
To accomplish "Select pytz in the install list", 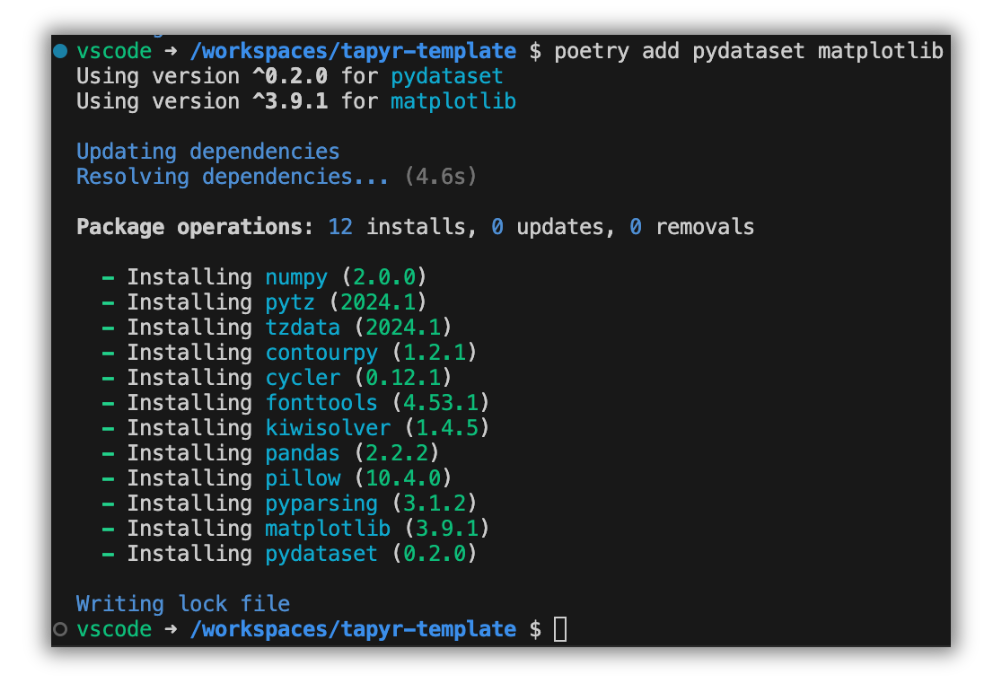I will point(290,302).
